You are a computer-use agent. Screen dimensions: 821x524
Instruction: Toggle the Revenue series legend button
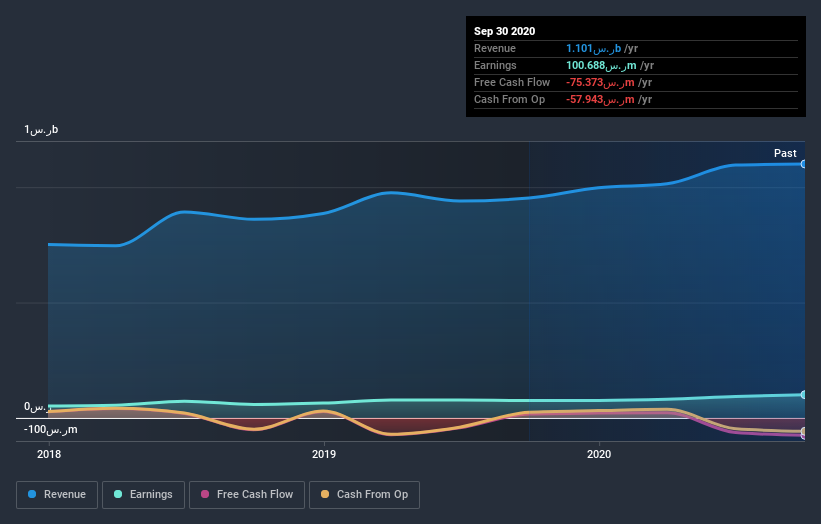click(x=57, y=495)
